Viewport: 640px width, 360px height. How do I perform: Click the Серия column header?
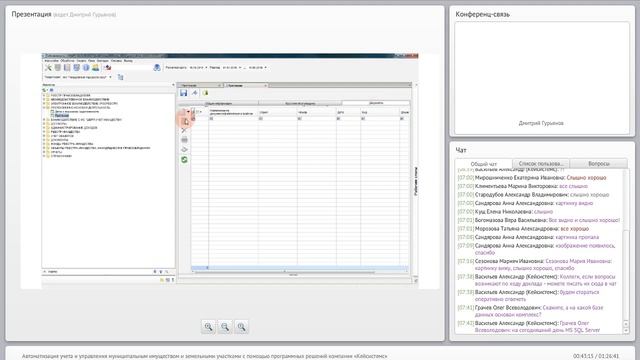[x=278, y=112]
